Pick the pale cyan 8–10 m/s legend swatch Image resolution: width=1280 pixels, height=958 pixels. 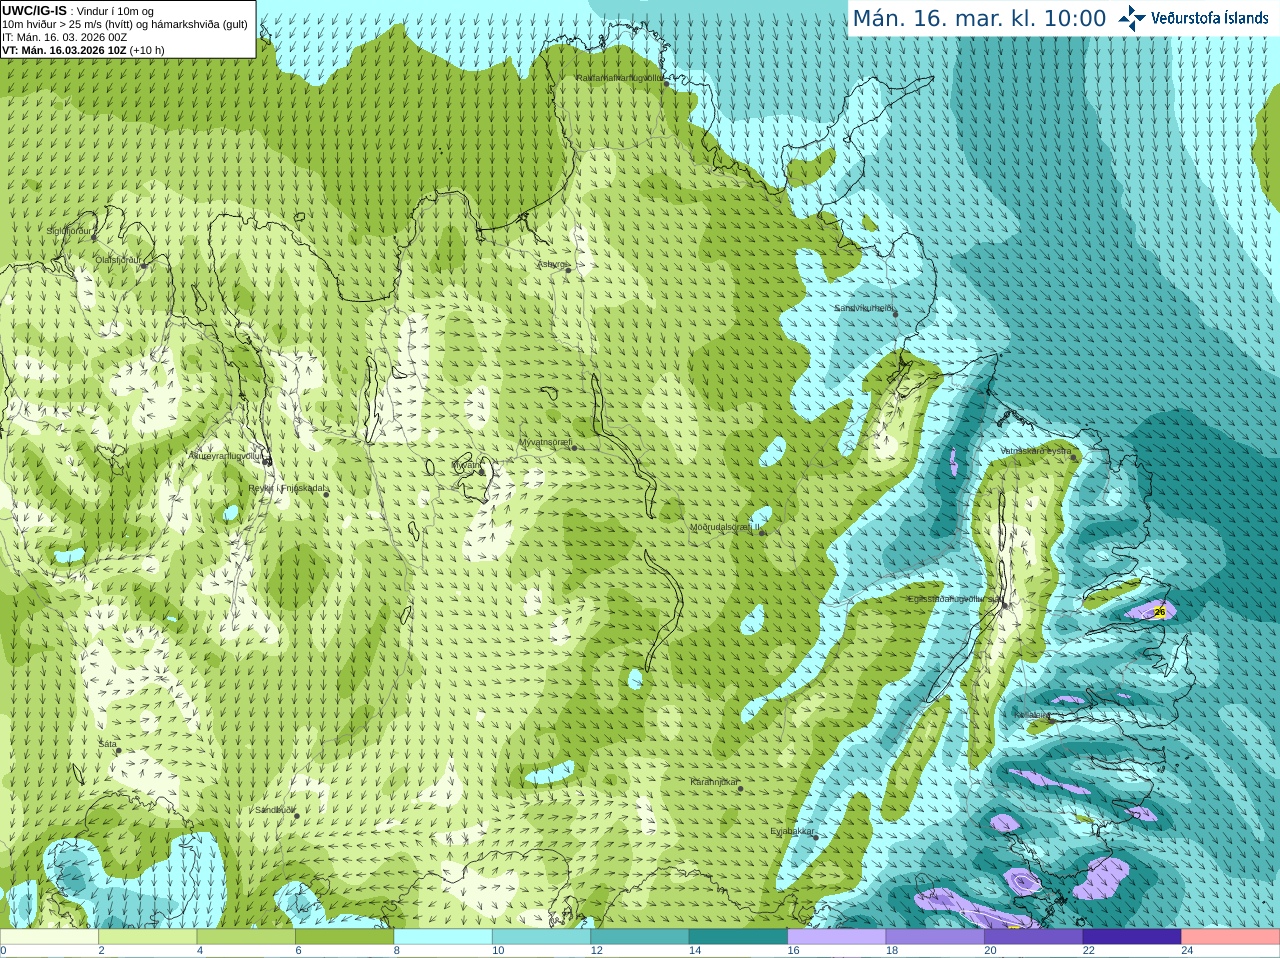443,937
